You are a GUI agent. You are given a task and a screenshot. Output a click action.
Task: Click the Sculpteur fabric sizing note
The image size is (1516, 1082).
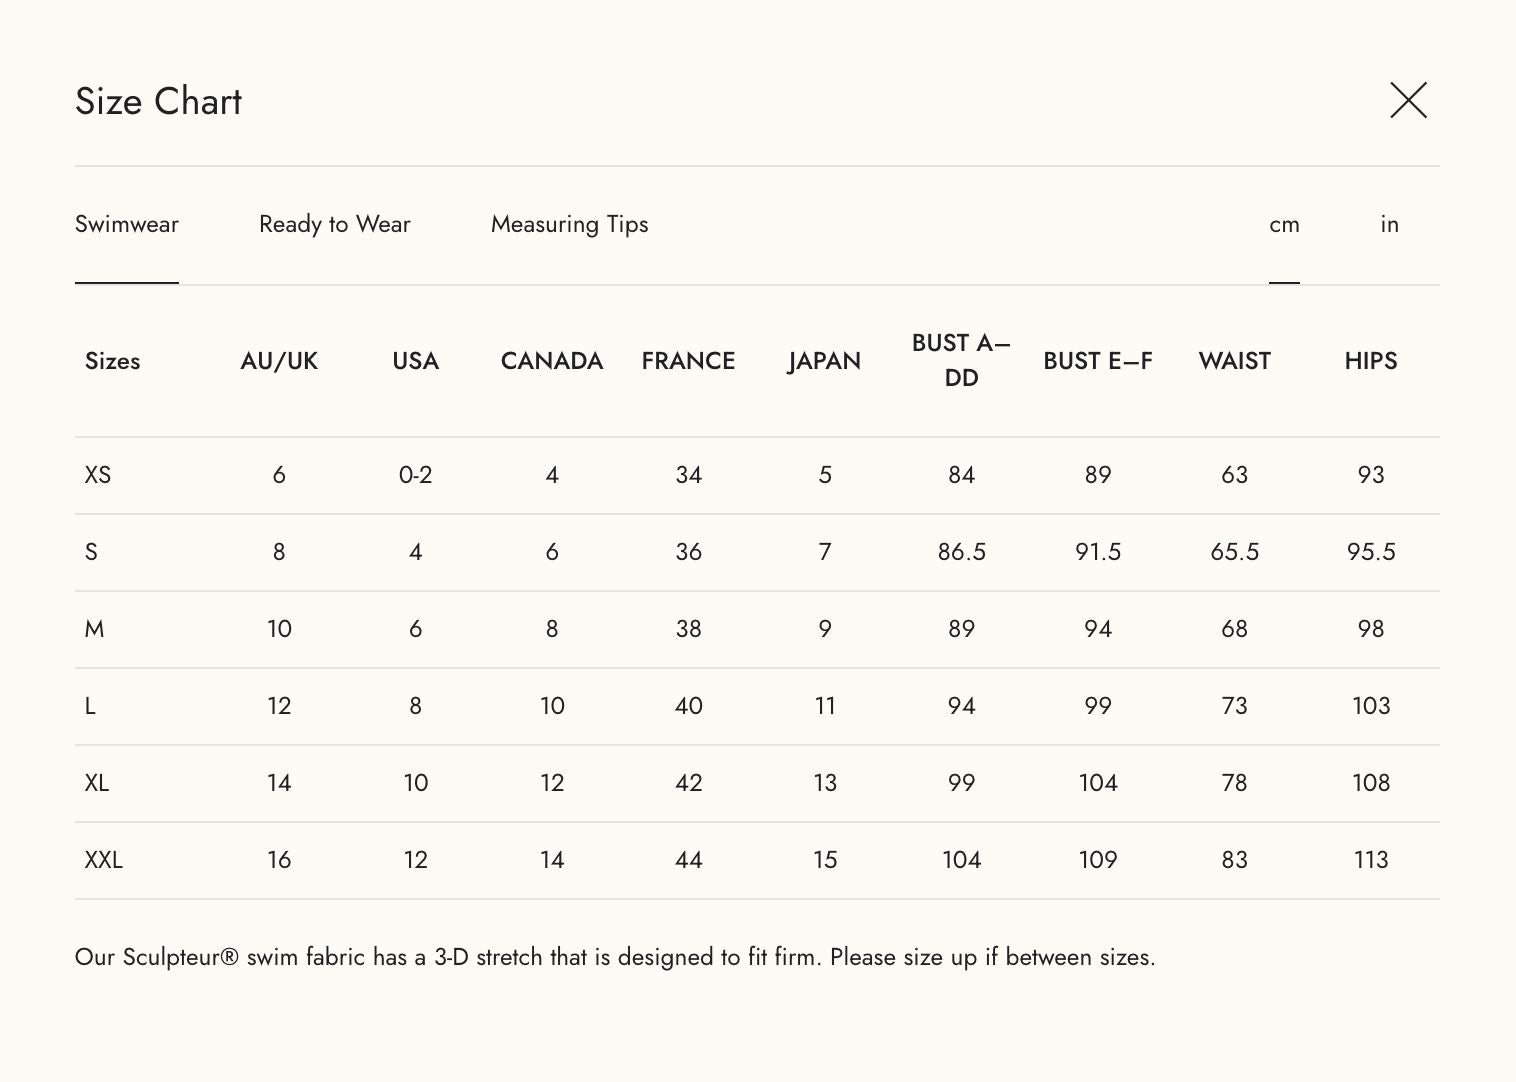(x=615, y=957)
